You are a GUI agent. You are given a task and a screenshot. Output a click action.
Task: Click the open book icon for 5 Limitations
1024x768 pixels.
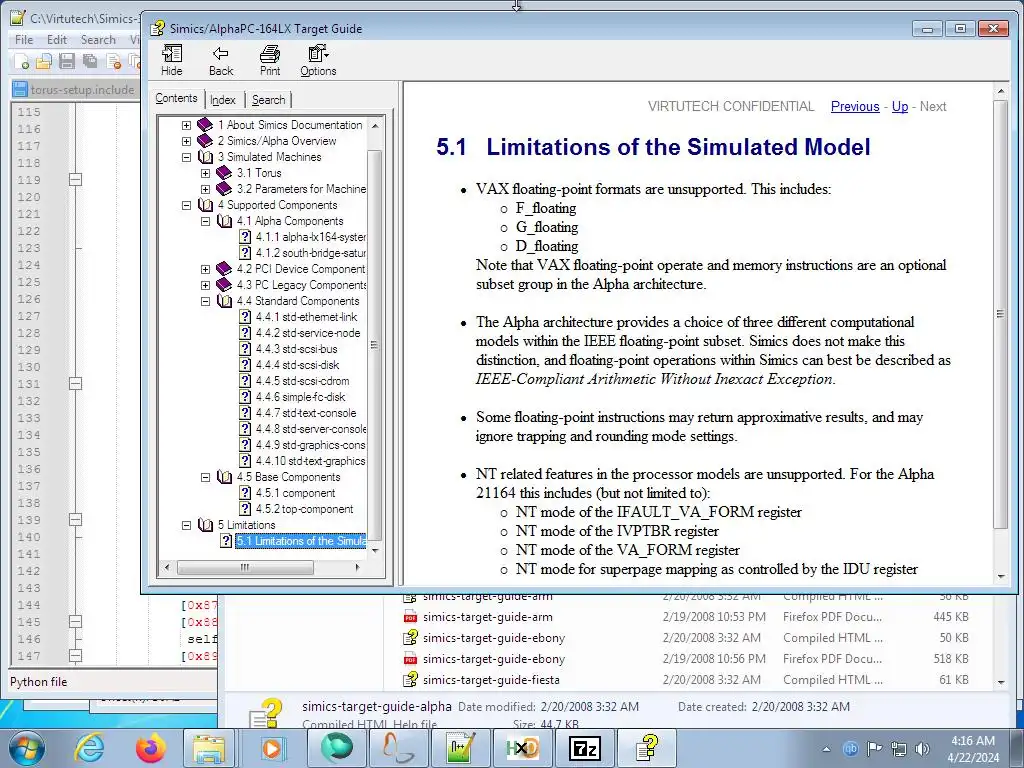tap(205, 525)
